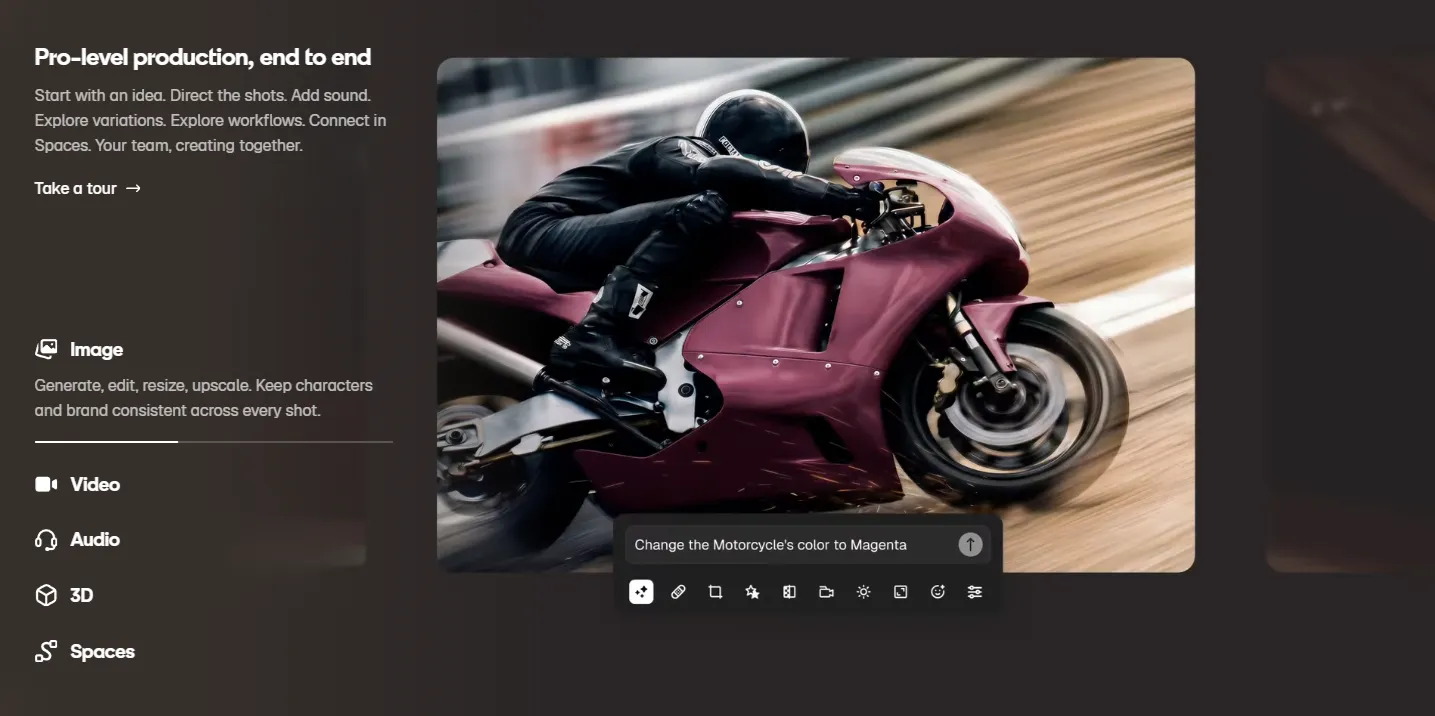Follow the "Take a tour" link

point(88,188)
